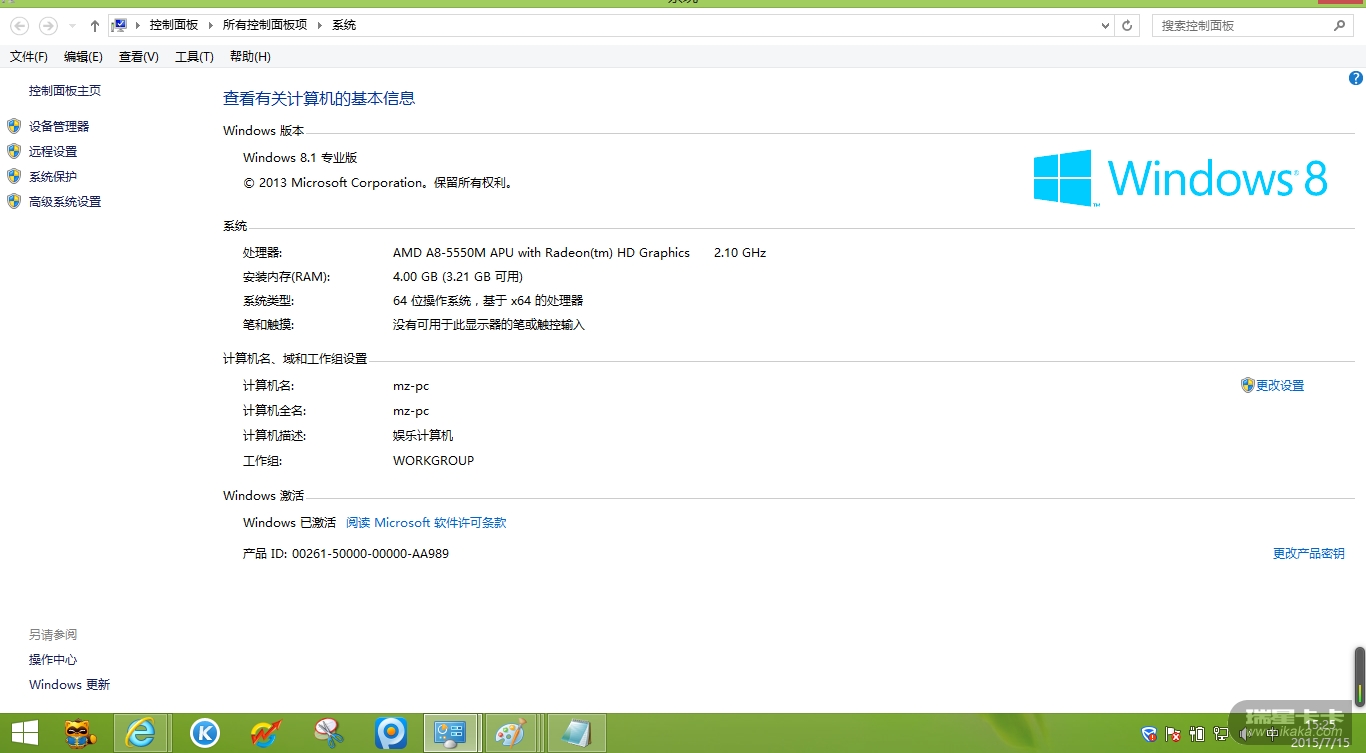Click 所有控制面板项 in the address breadcrumb
The height and width of the screenshot is (753, 1366).
click(x=265, y=25)
